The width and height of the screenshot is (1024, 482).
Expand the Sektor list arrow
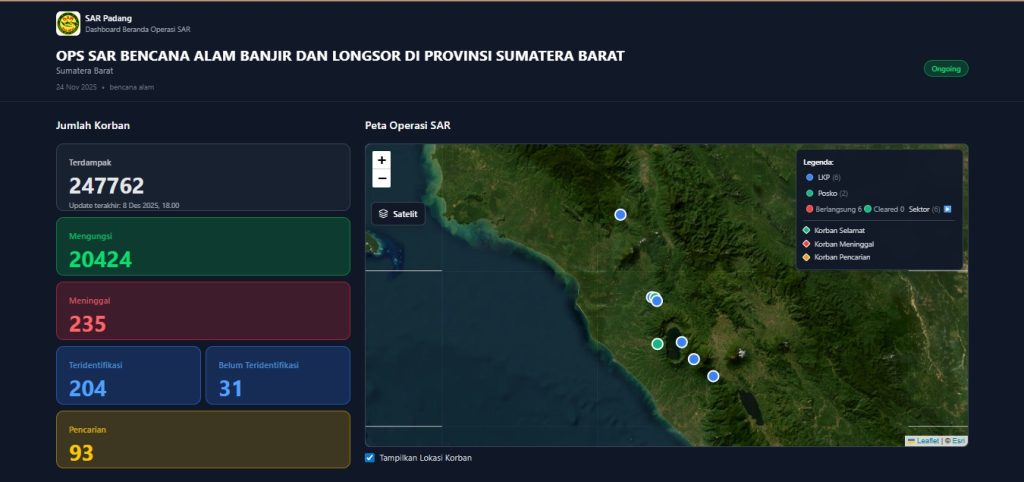947,209
